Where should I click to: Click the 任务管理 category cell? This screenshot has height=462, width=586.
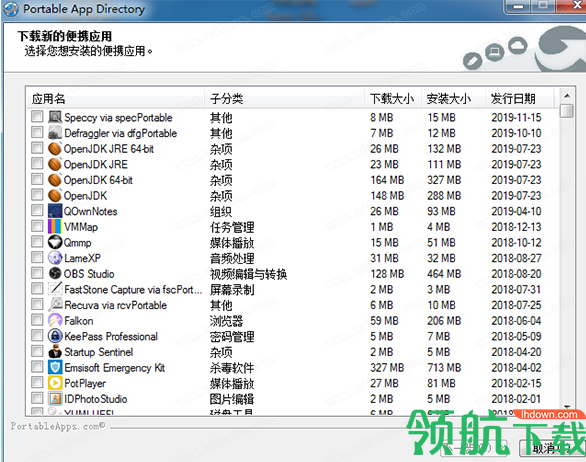[232, 227]
